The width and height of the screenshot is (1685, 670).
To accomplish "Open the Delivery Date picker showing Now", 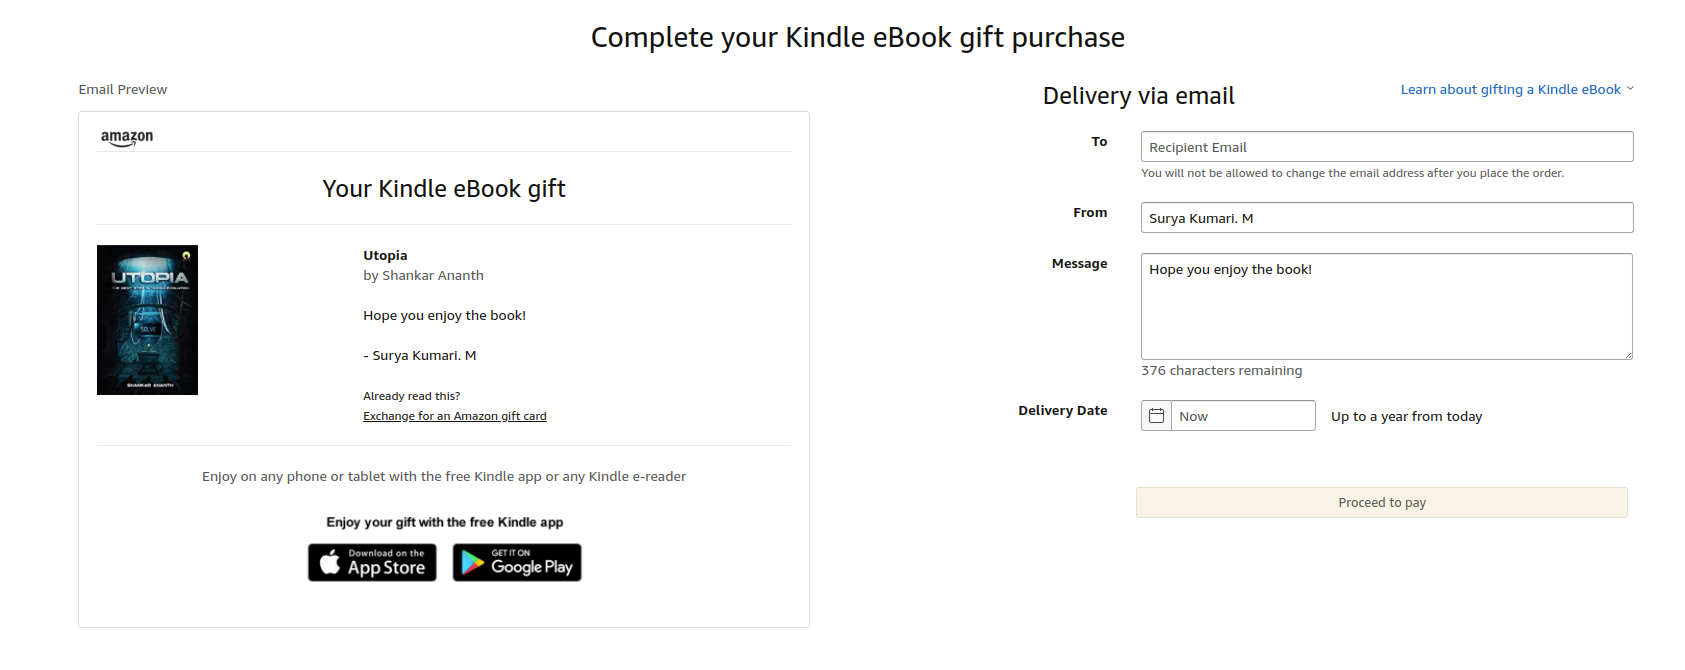I will [x=1243, y=416].
